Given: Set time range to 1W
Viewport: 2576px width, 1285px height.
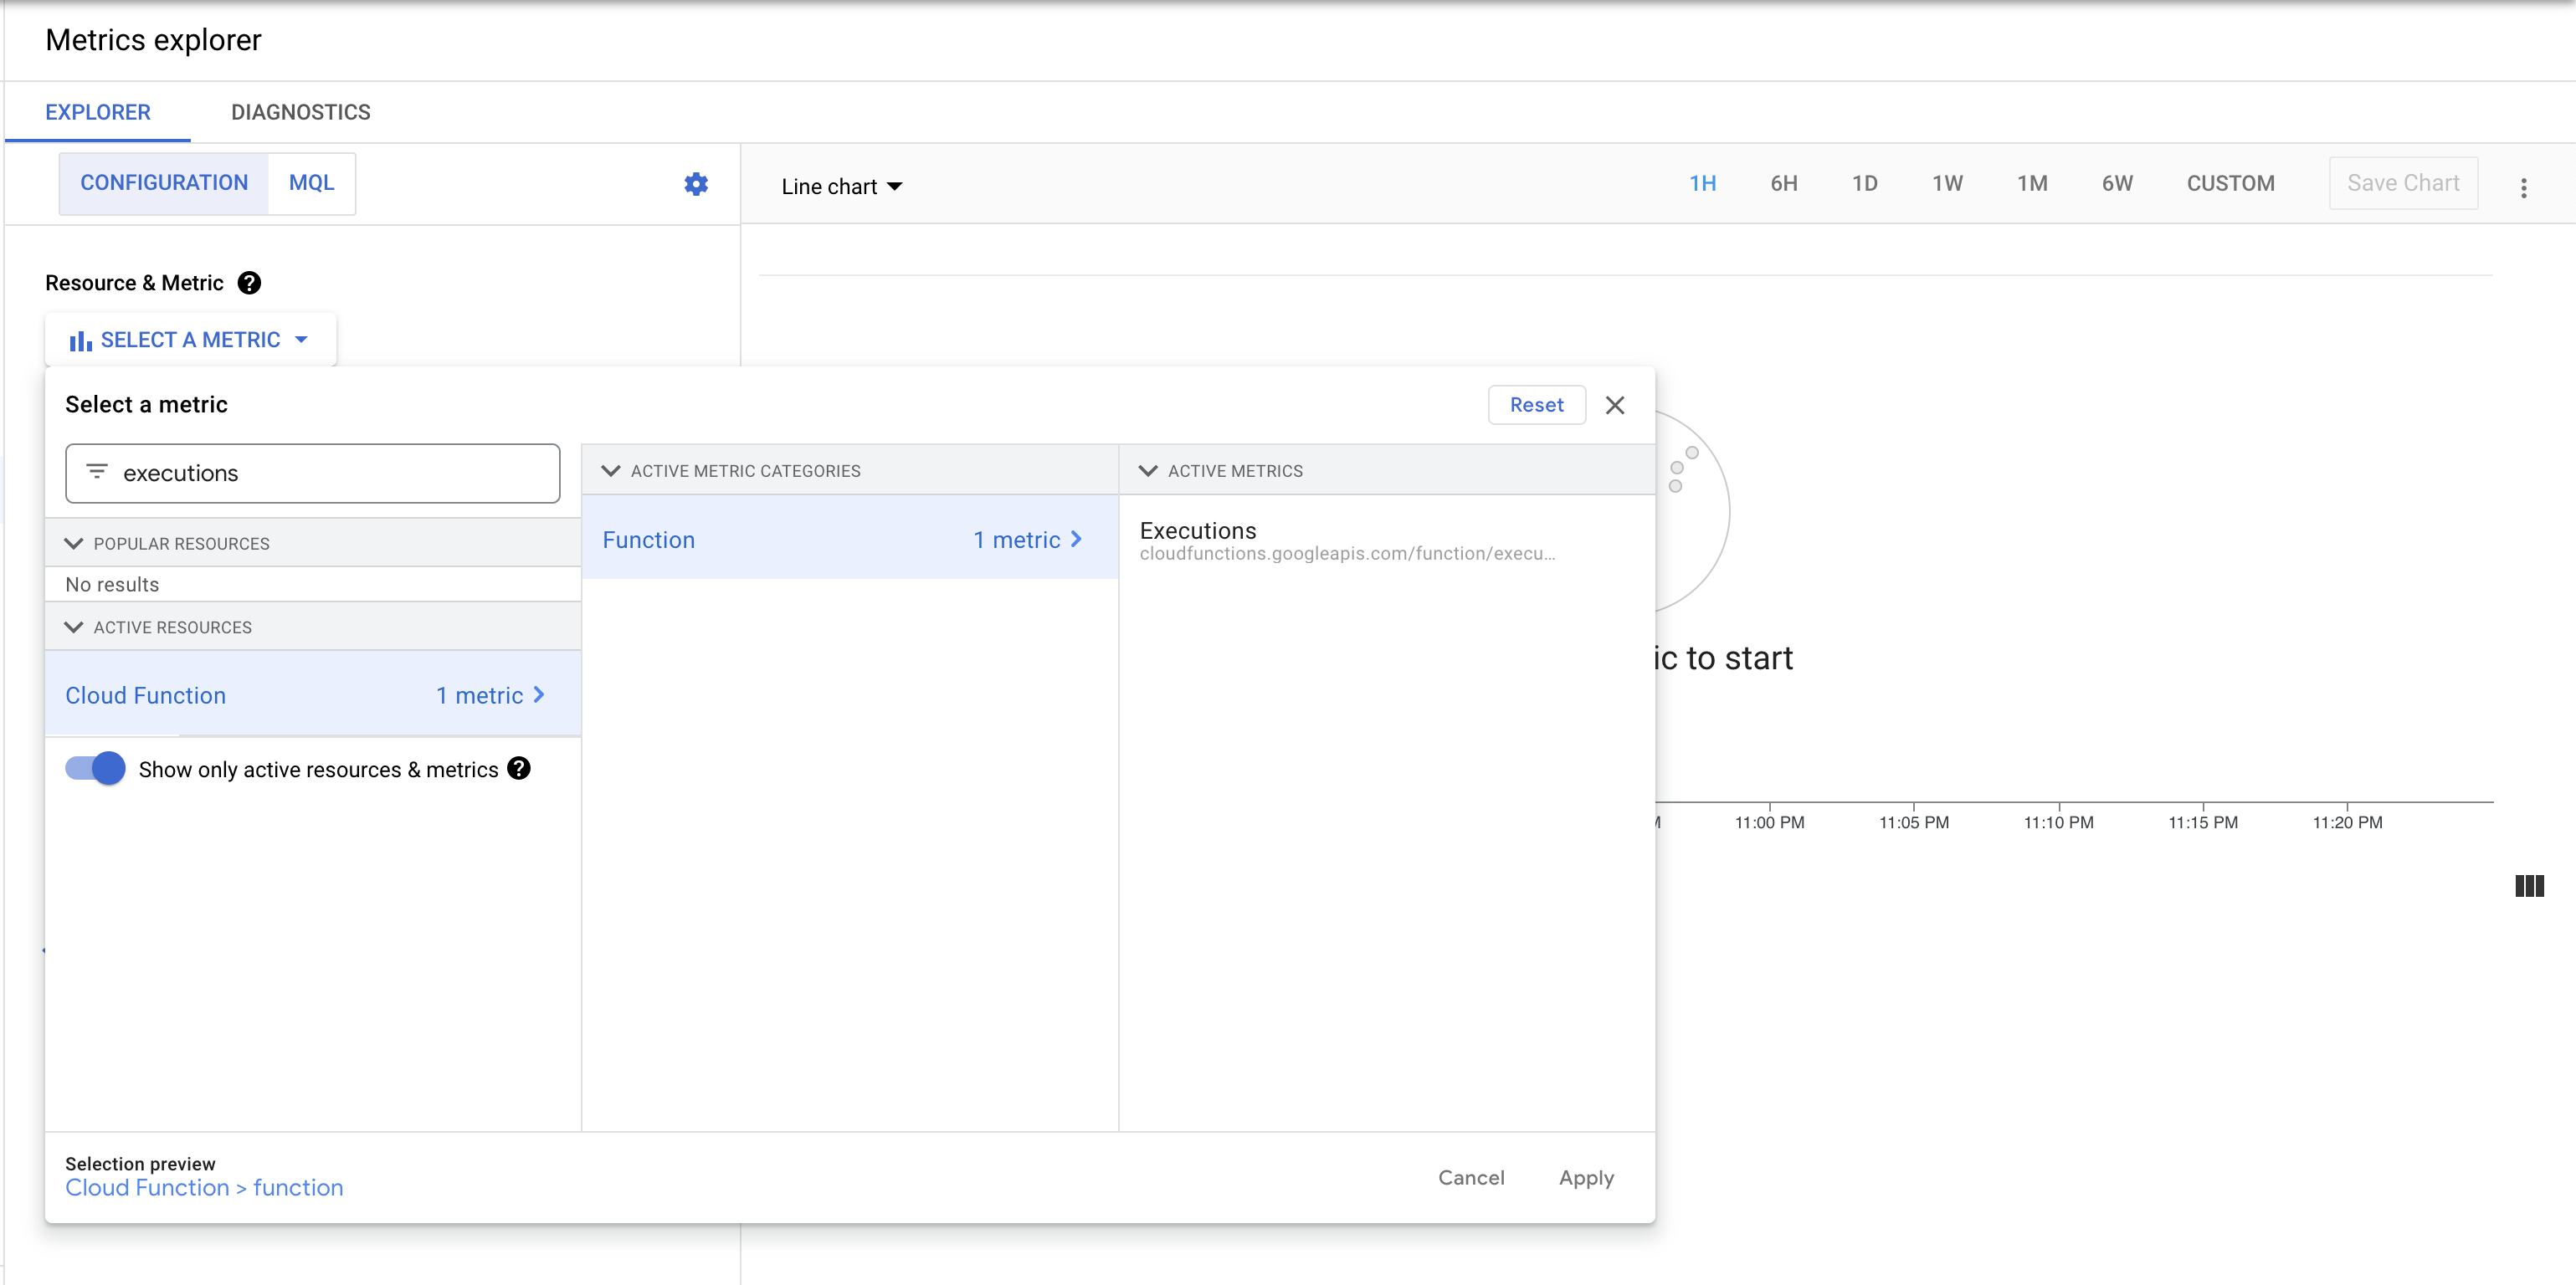Looking at the screenshot, I should click(x=1947, y=184).
